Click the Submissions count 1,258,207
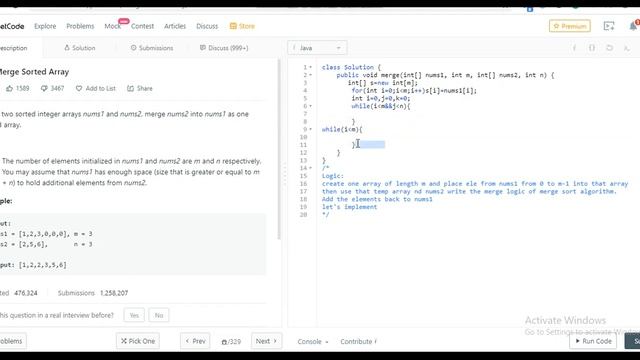 tap(114, 293)
